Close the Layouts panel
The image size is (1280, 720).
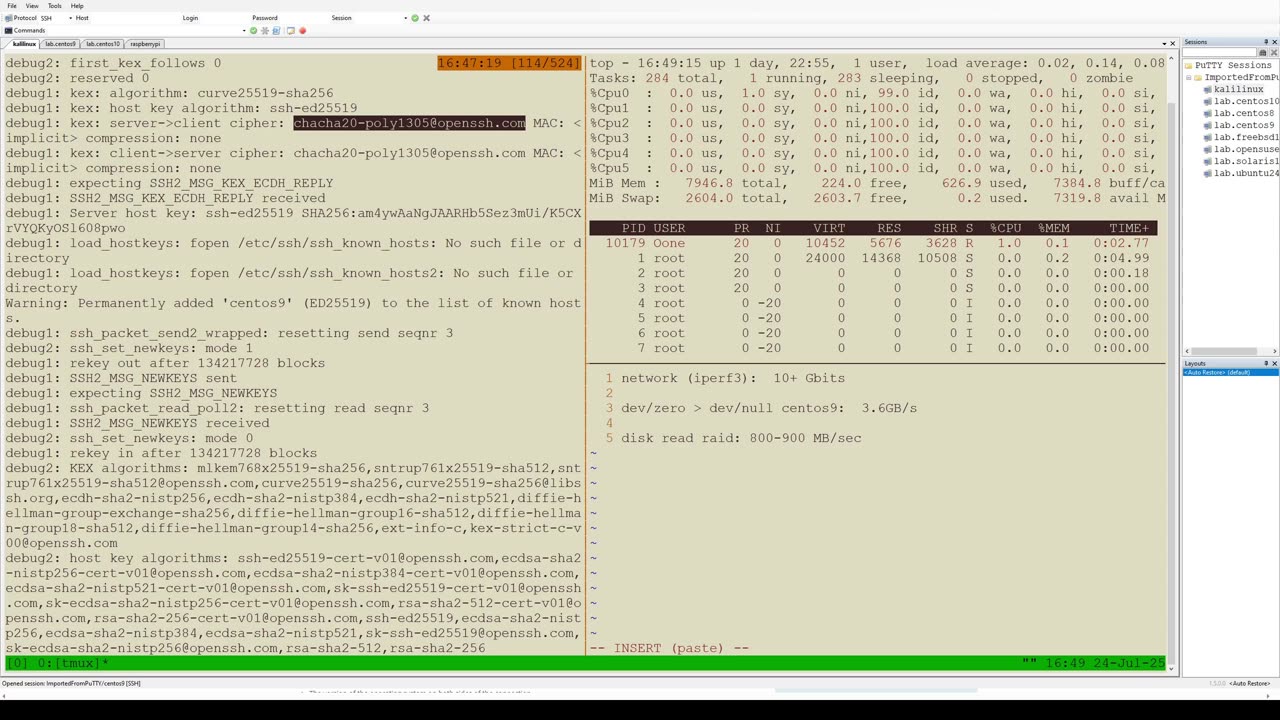[x=1275, y=363]
